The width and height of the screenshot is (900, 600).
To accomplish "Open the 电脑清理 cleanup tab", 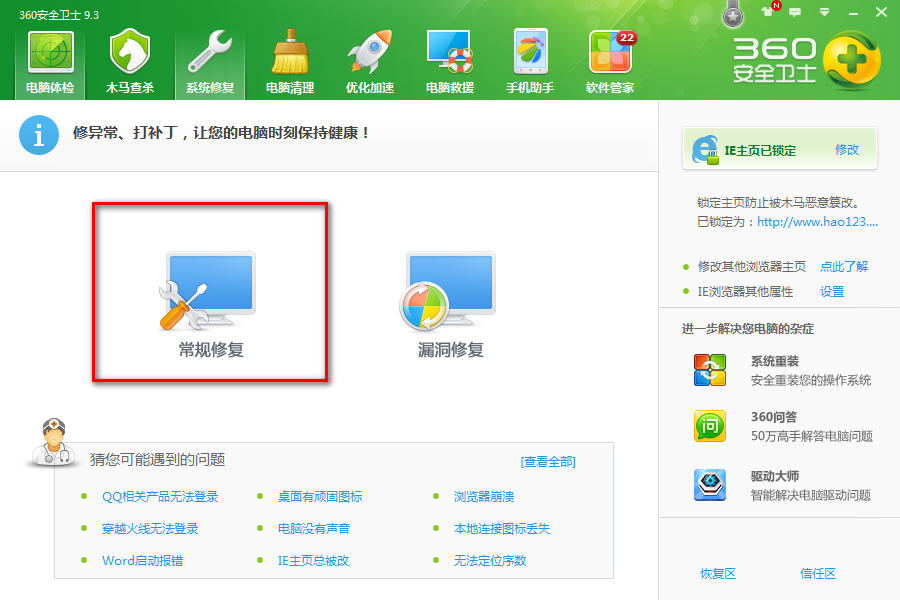I will point(290,62).
